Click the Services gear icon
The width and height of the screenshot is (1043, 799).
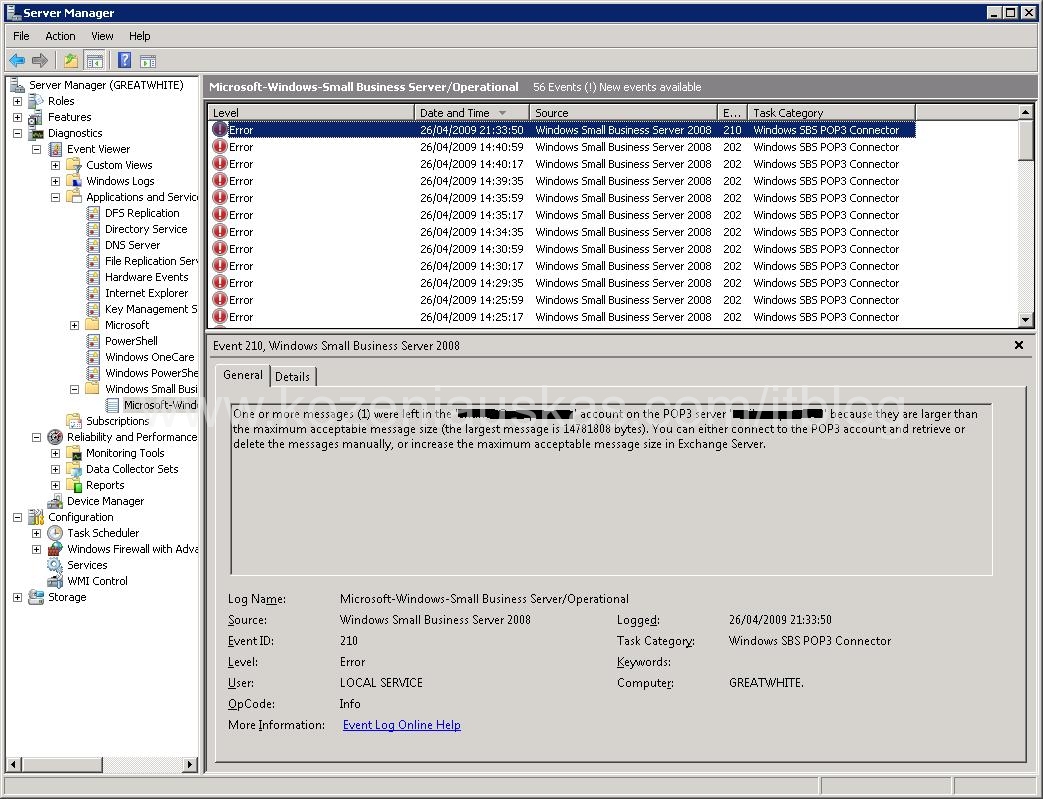[x=55, y=565]
